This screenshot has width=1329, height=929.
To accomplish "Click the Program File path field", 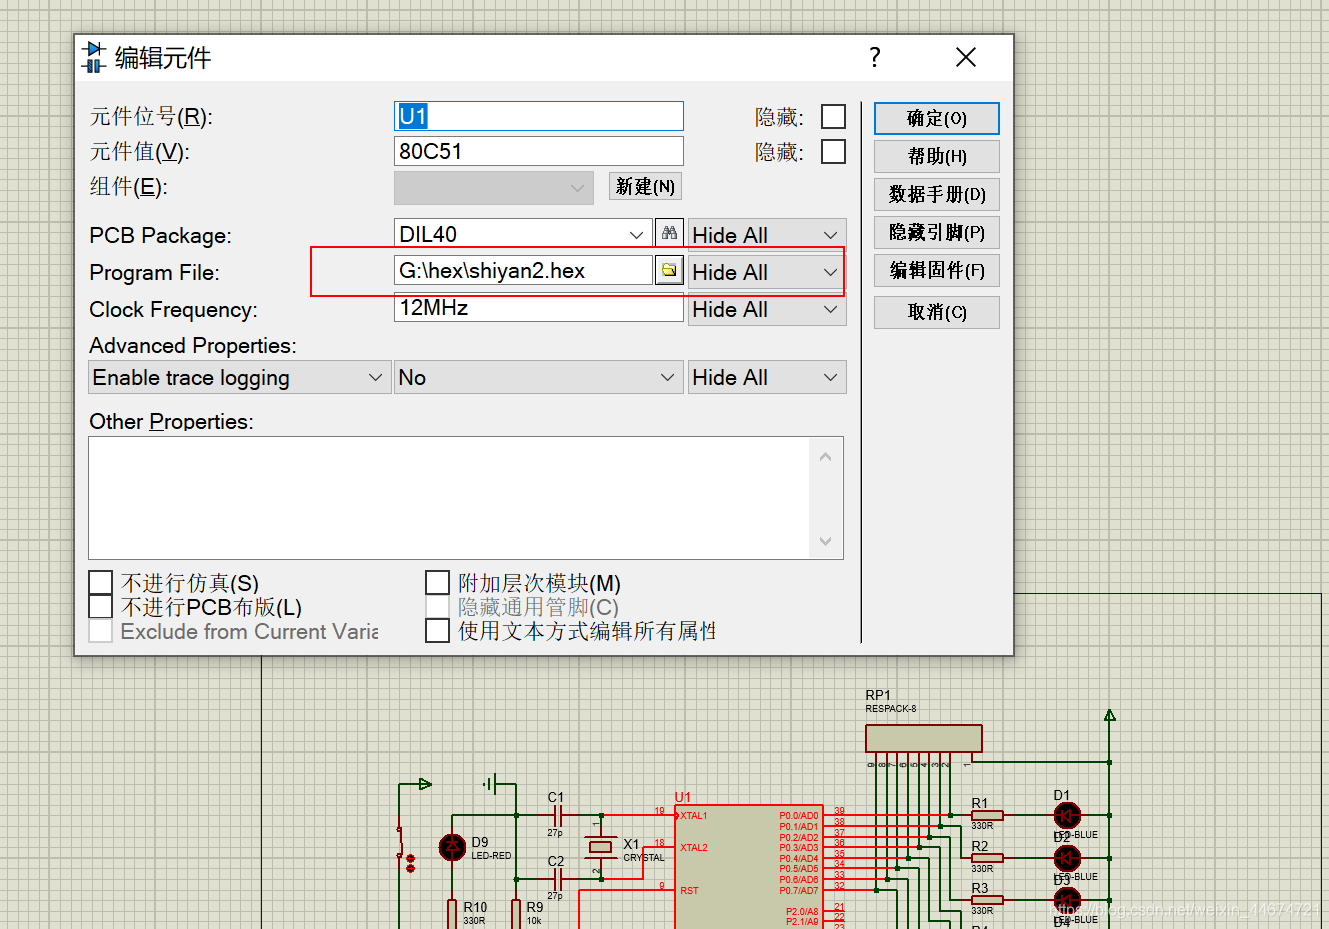I will click(523, 270).
